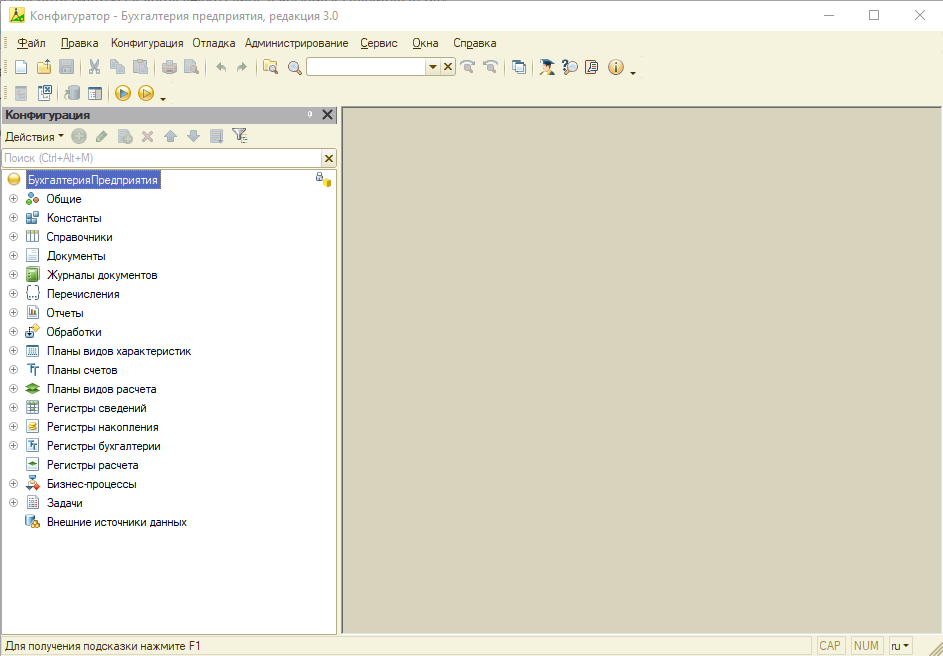The image size is (943, 656).
Task: Click the Windows list icon
Action: tap(518, 67)
